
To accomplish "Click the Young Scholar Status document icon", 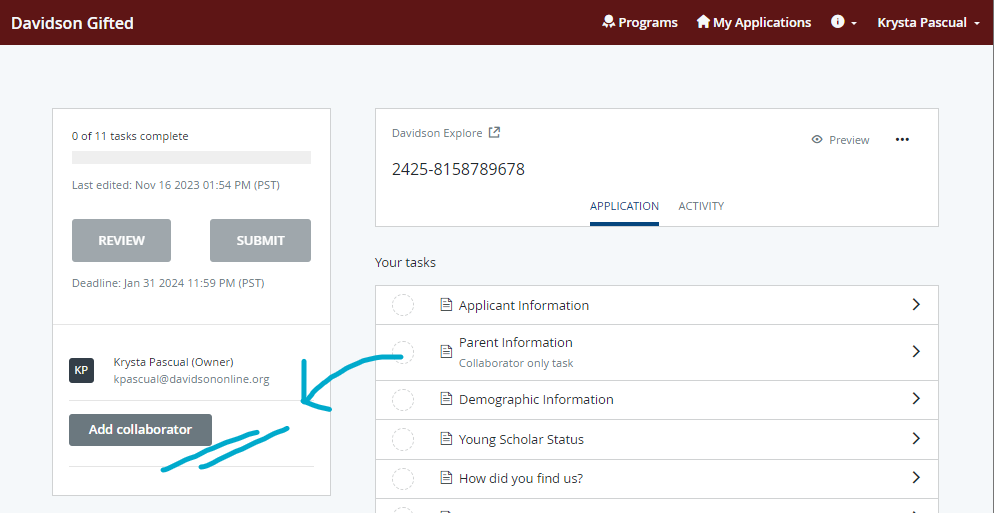I will (446, 438).
